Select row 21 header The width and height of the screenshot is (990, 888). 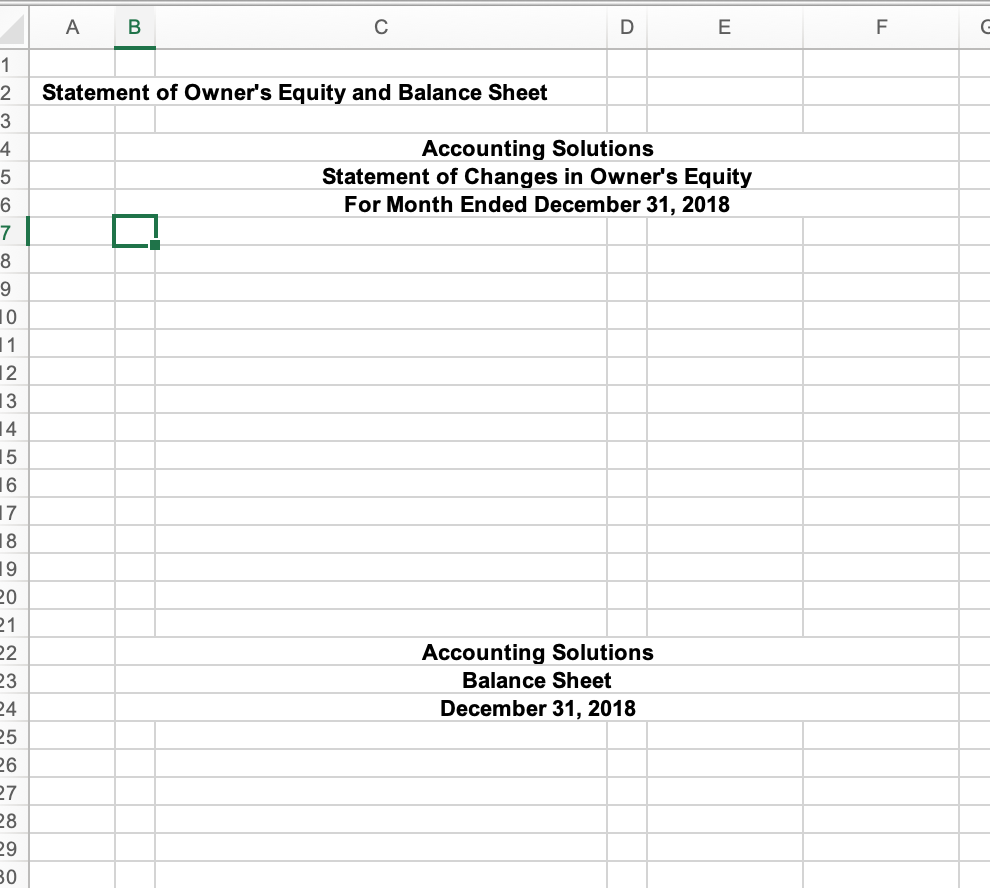point(13,624)
